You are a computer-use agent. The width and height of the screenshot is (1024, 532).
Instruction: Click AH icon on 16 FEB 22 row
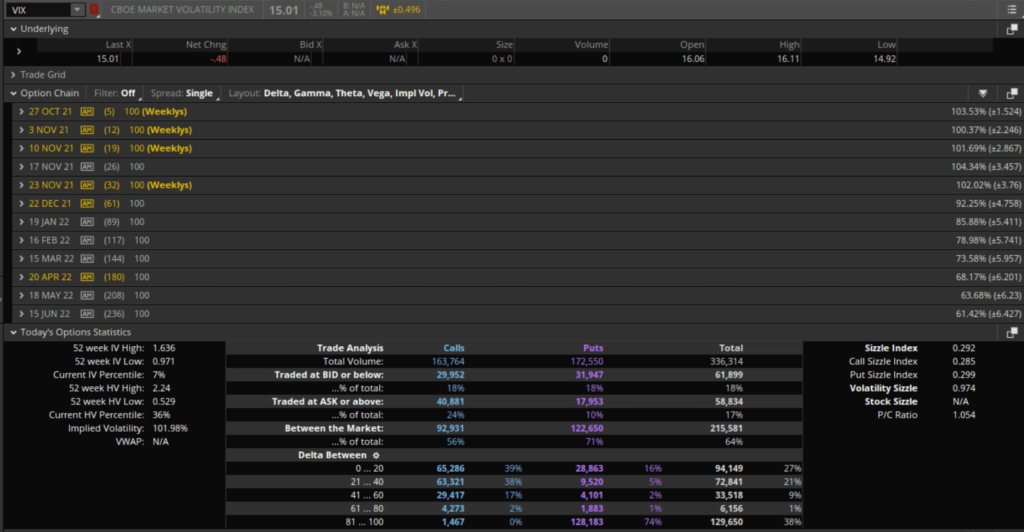click(87, 240)
